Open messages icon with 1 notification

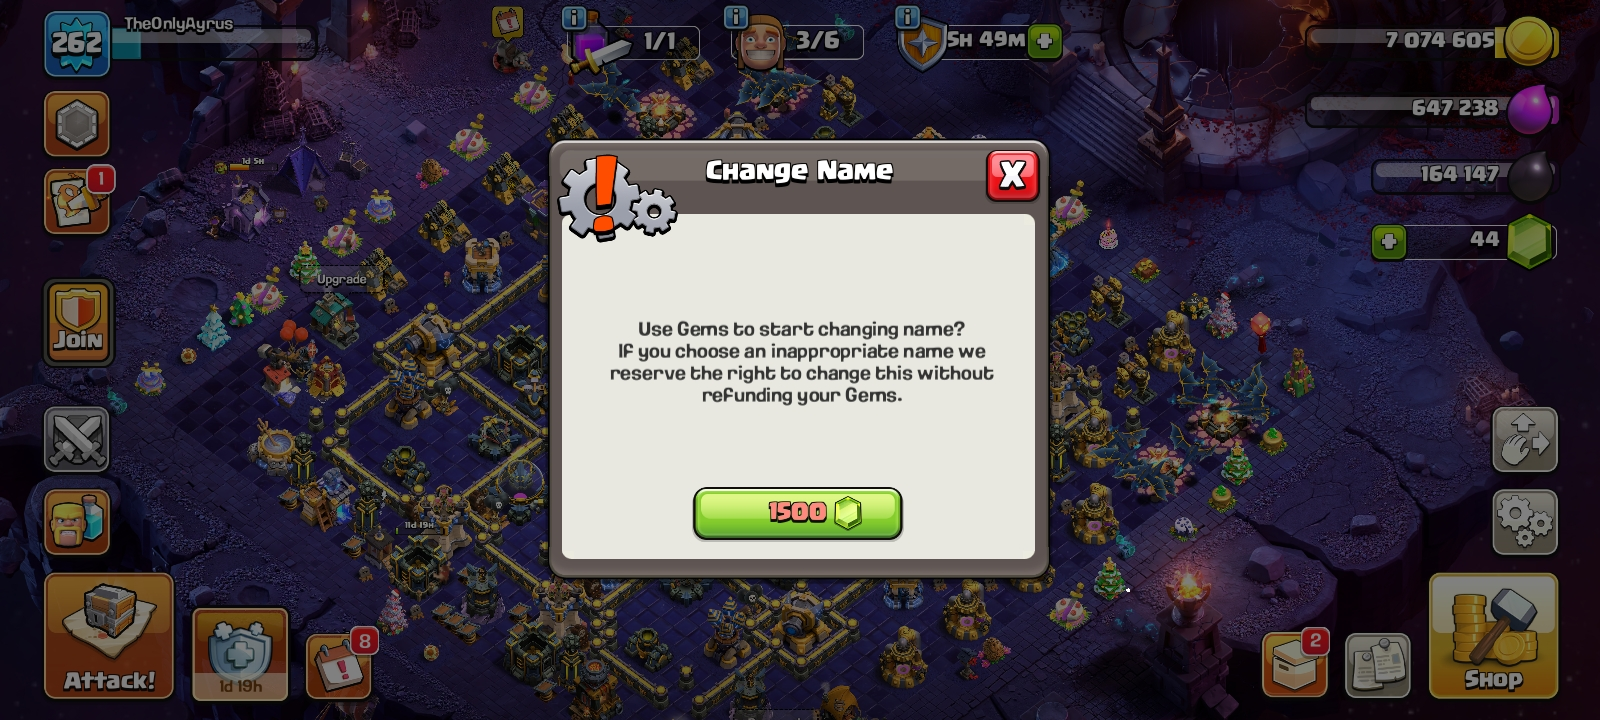click(x=77, y=201)
